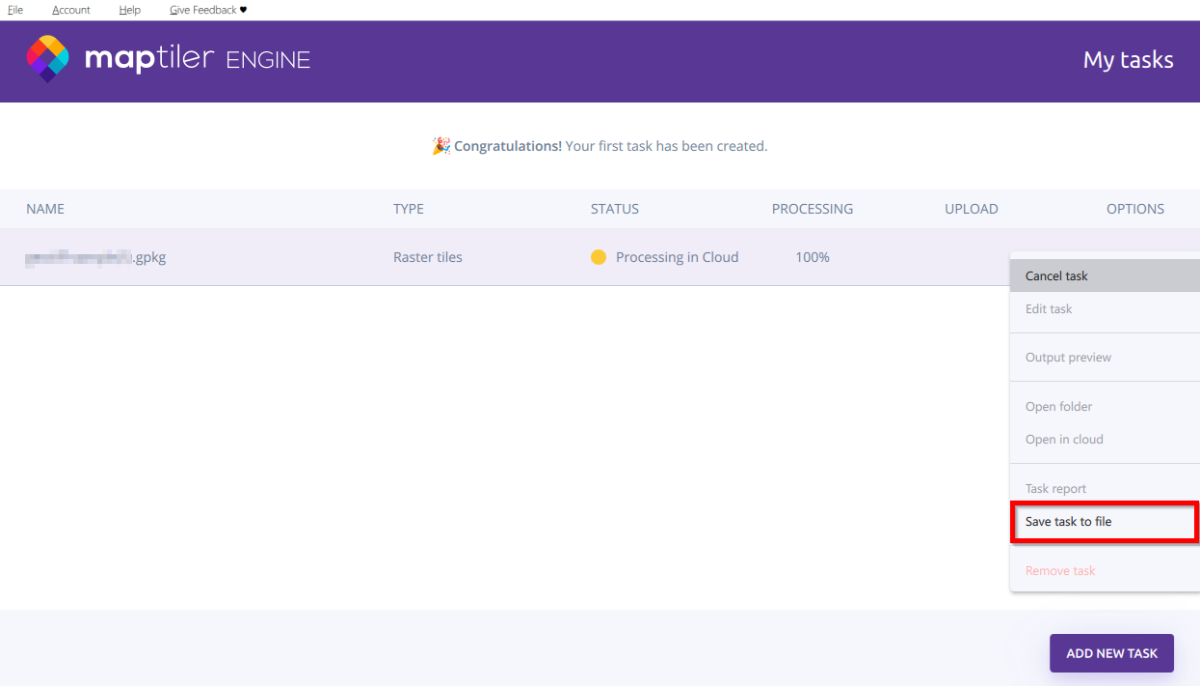The image size is (1200, 686).
Task: Choose Cancel task from options menu
Action: [x=1056, y=276]
